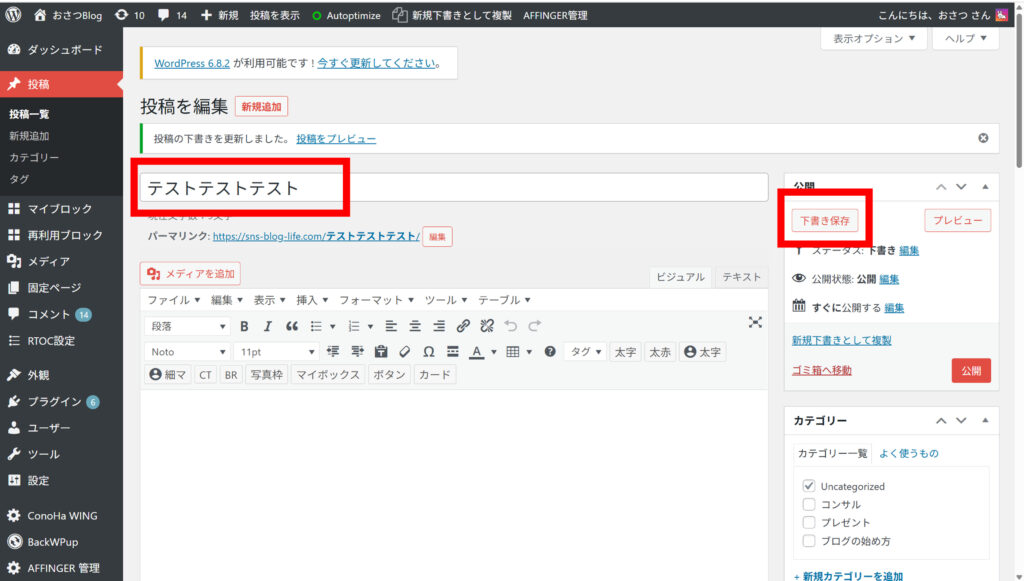Switch to よく使うもの category tab
The width and height of the screenshot is (1024, 581).
tap(908, 453)
